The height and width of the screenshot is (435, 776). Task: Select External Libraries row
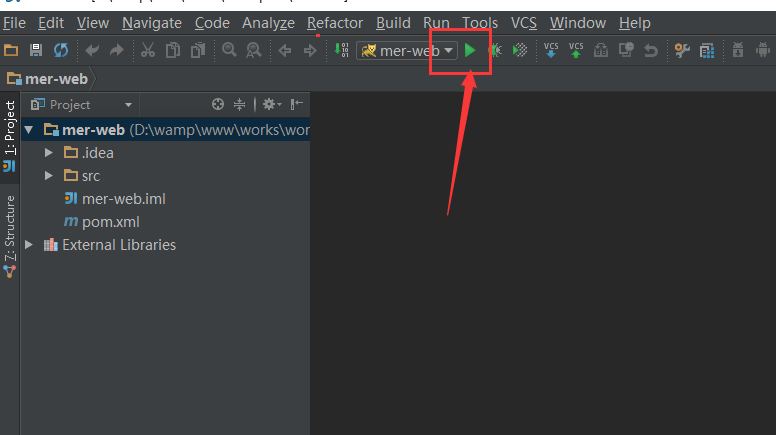(165, 245)
